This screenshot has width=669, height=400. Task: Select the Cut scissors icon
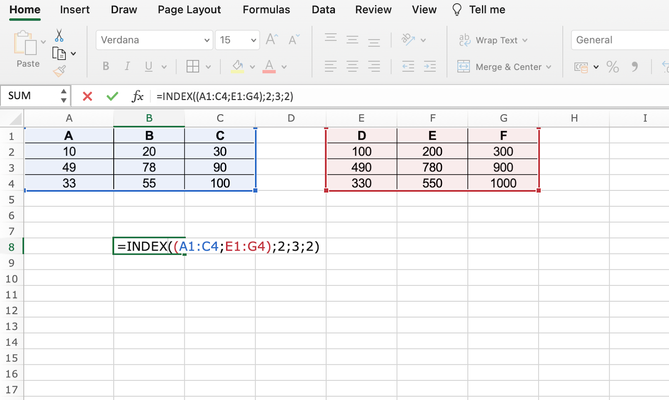coord(59,35)
